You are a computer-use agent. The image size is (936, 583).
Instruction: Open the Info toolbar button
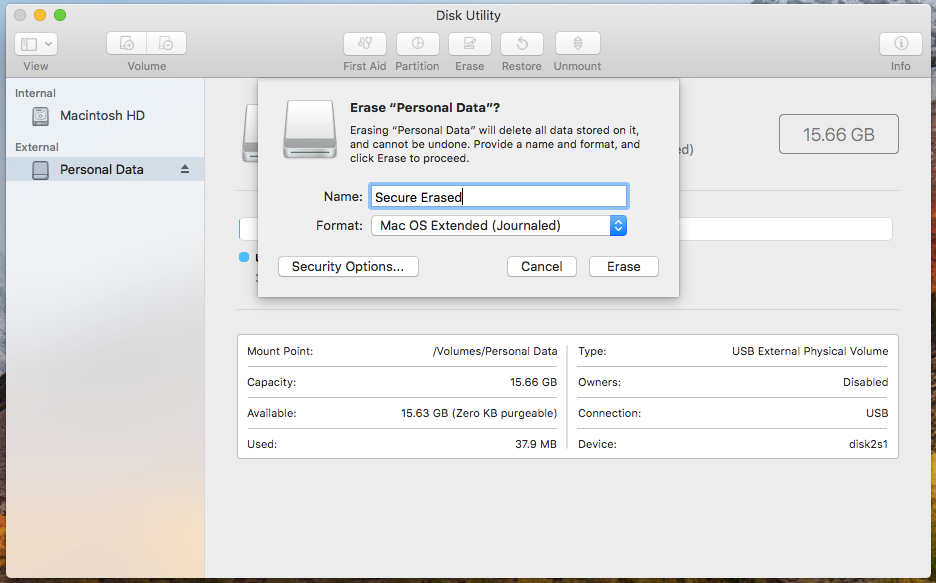(x=901, y=44)
